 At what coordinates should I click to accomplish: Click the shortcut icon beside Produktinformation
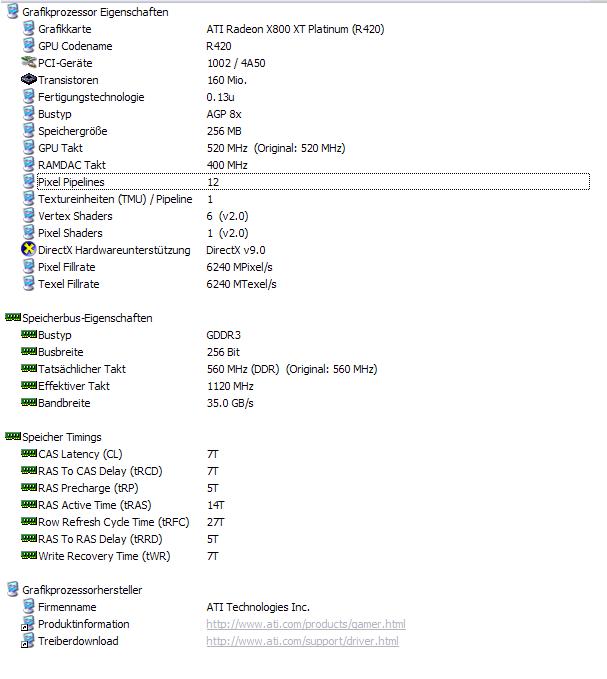pos(28,624)
